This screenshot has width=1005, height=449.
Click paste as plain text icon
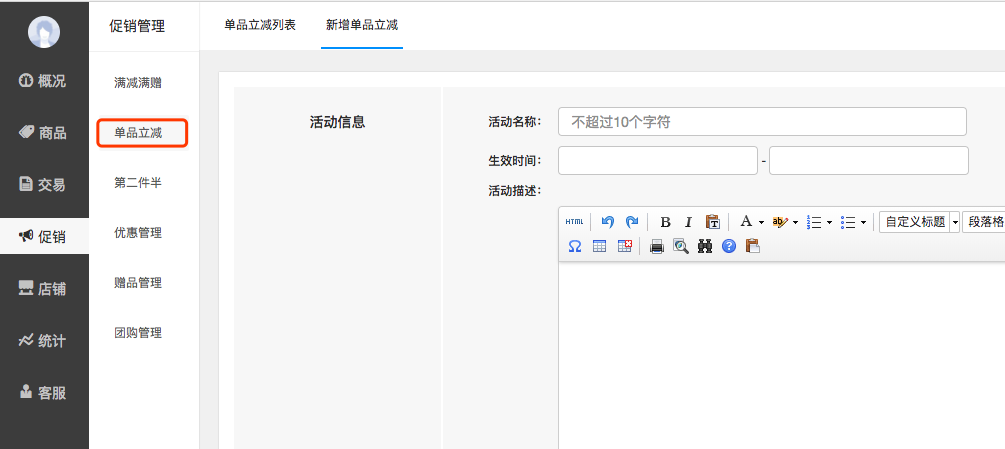(x=712, y=222)
